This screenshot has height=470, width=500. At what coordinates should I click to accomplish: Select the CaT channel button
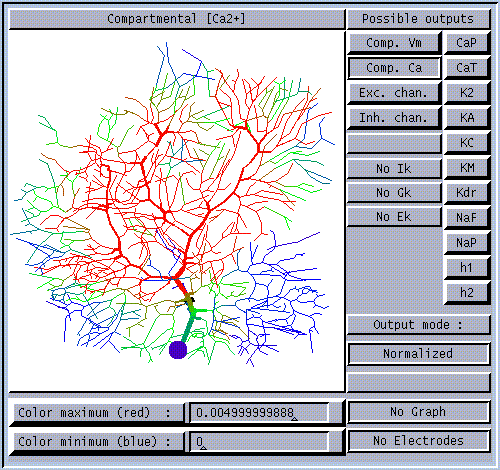coord(467,68)
